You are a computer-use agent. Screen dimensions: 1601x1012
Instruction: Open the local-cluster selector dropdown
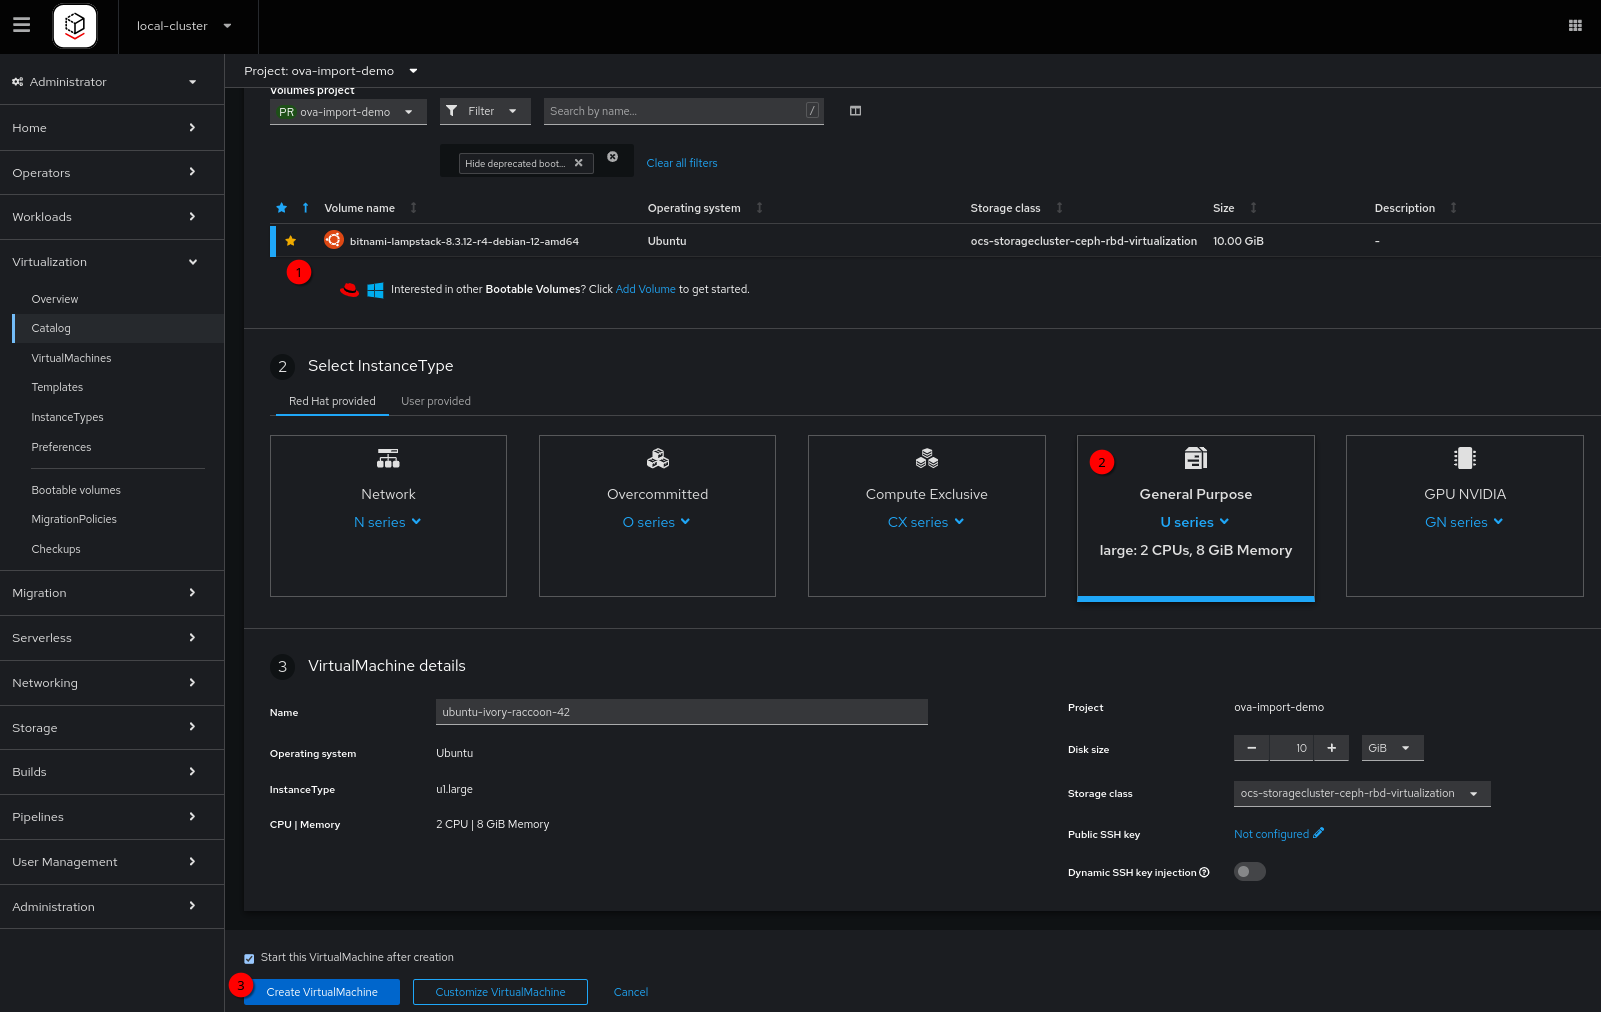pos(184,26)
